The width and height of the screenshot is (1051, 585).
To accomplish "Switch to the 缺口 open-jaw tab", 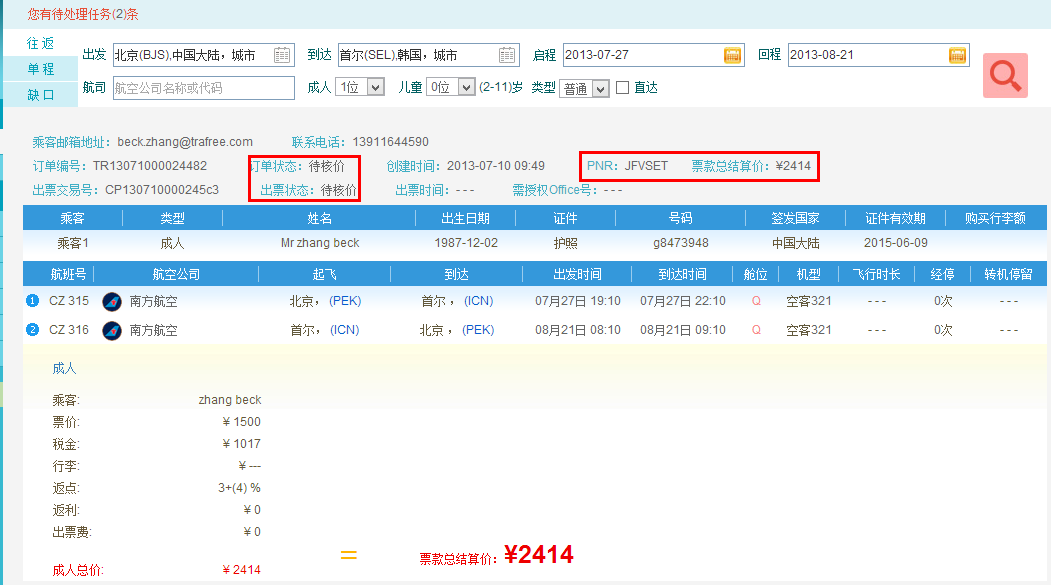I will point(41,95).
